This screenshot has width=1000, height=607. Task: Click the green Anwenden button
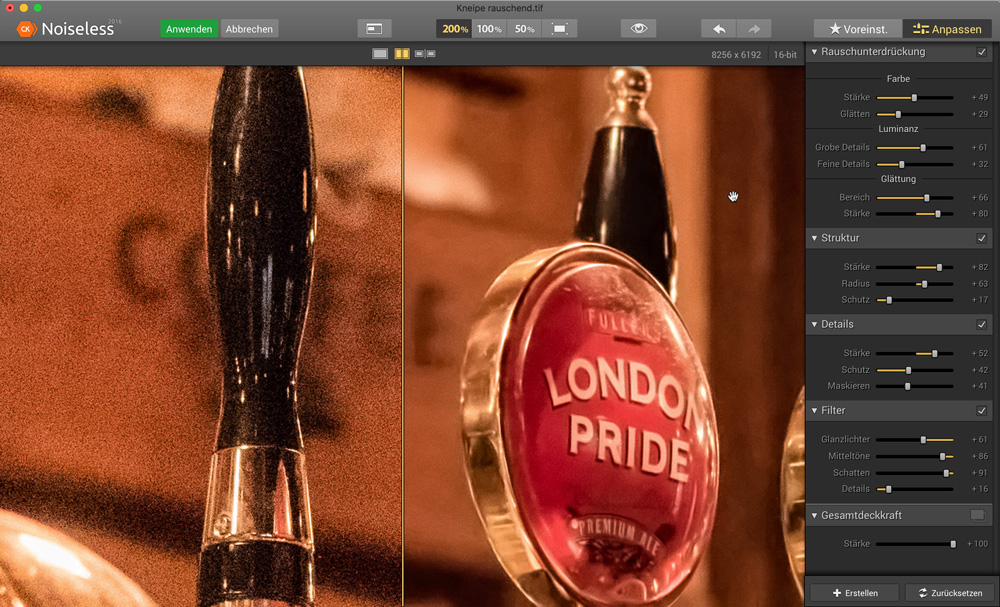point(189,29)
